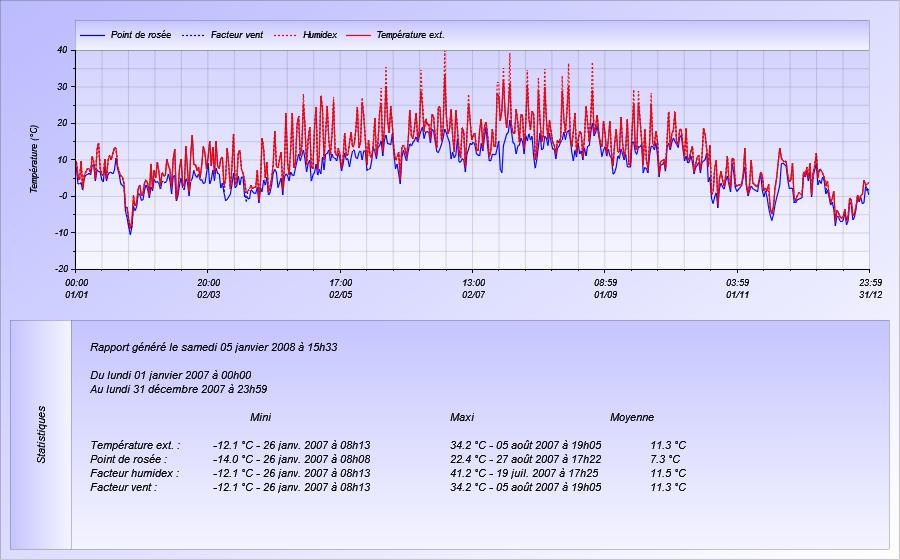
Task: Click the 01/09 date axis marker
Action: pyautogui.click(x=606, y=295)
